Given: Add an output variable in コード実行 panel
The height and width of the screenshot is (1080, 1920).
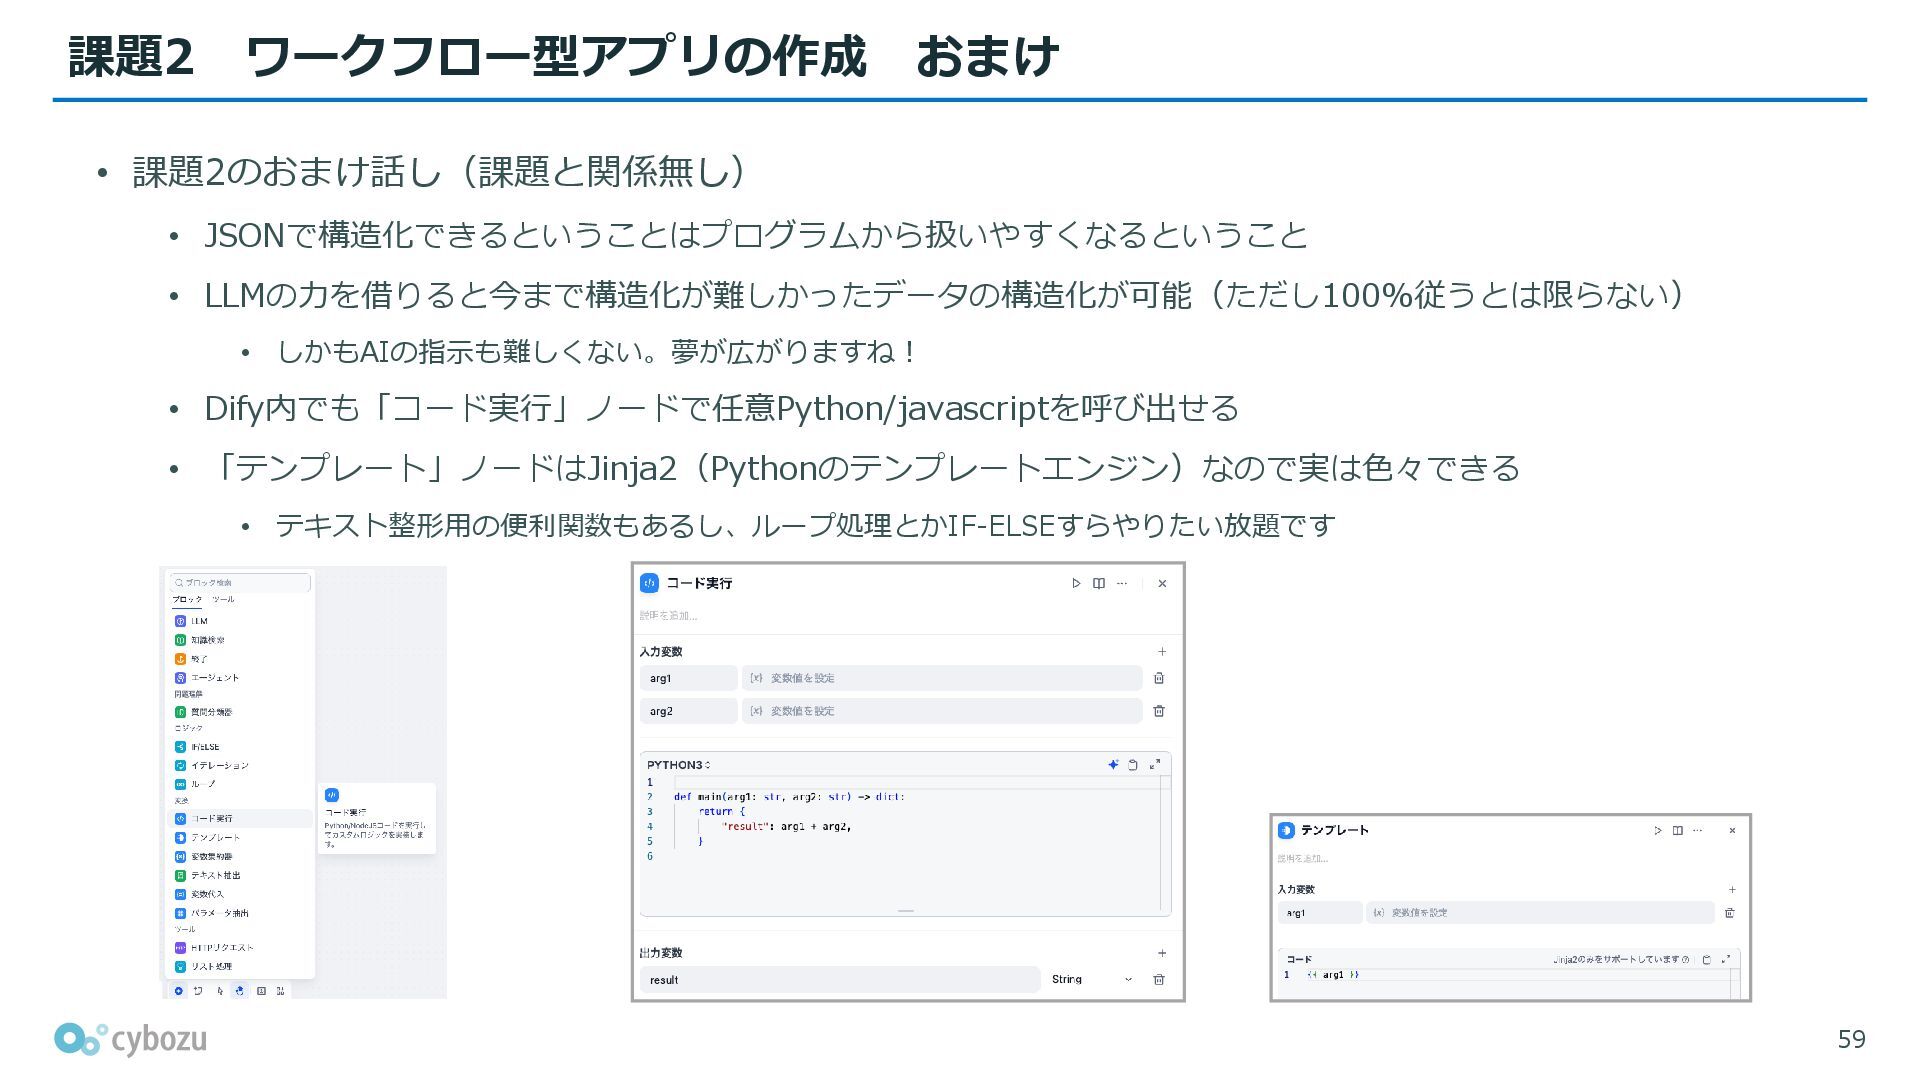Looking at the screenshot, I should [1162, 953].
